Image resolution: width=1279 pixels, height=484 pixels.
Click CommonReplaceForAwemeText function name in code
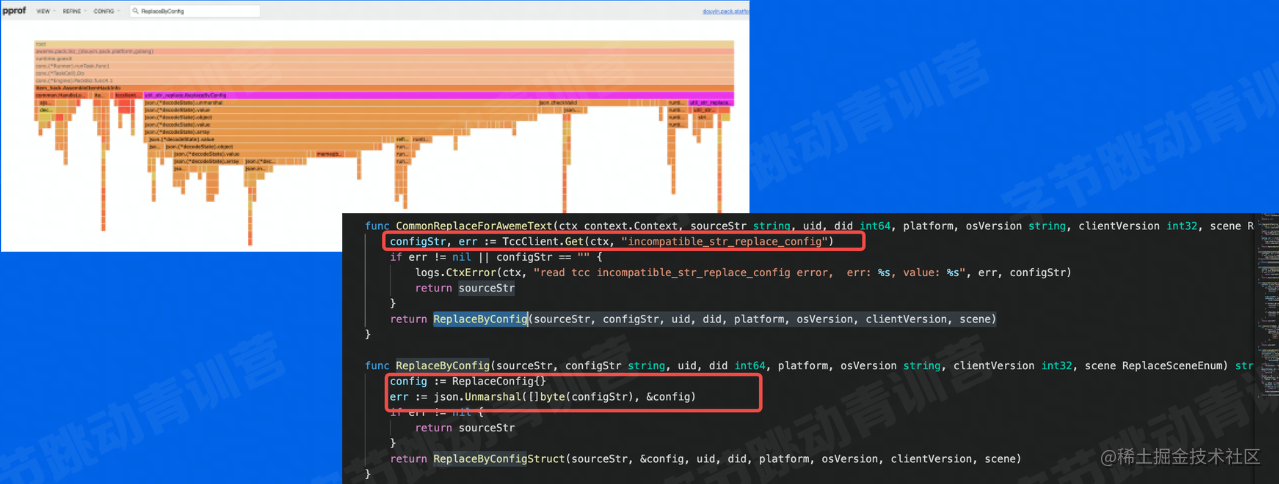click(x=474, y=226)
